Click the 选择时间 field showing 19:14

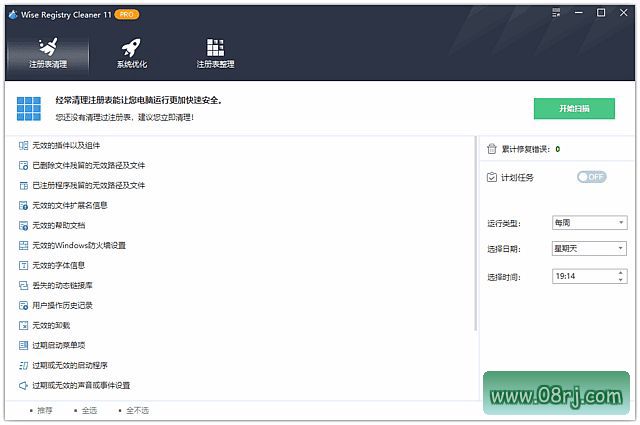pos(589,276)
